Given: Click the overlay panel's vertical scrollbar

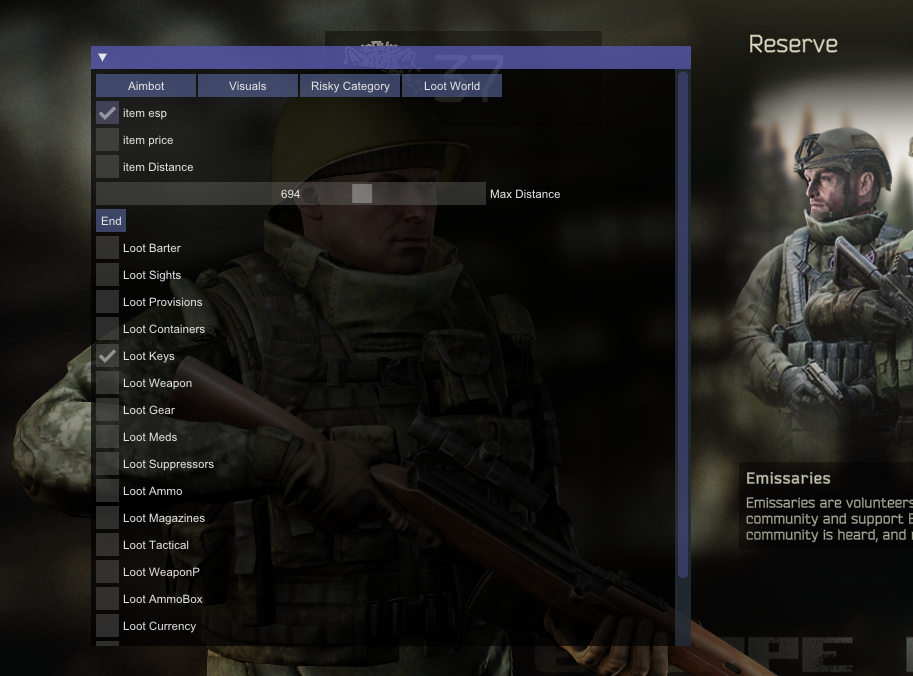Looking at the screenshot, I should [683, 325].
